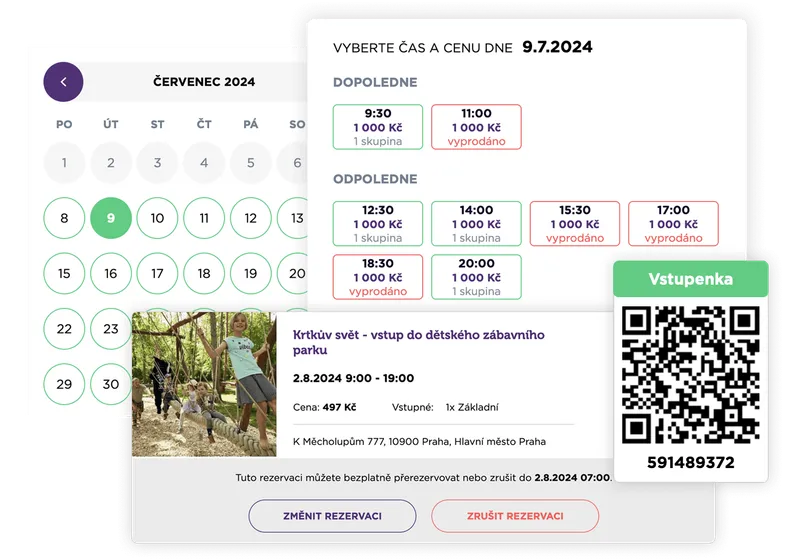Select day 12 in the calendar
Screen dimensions: 800x560
coord(251,218)
